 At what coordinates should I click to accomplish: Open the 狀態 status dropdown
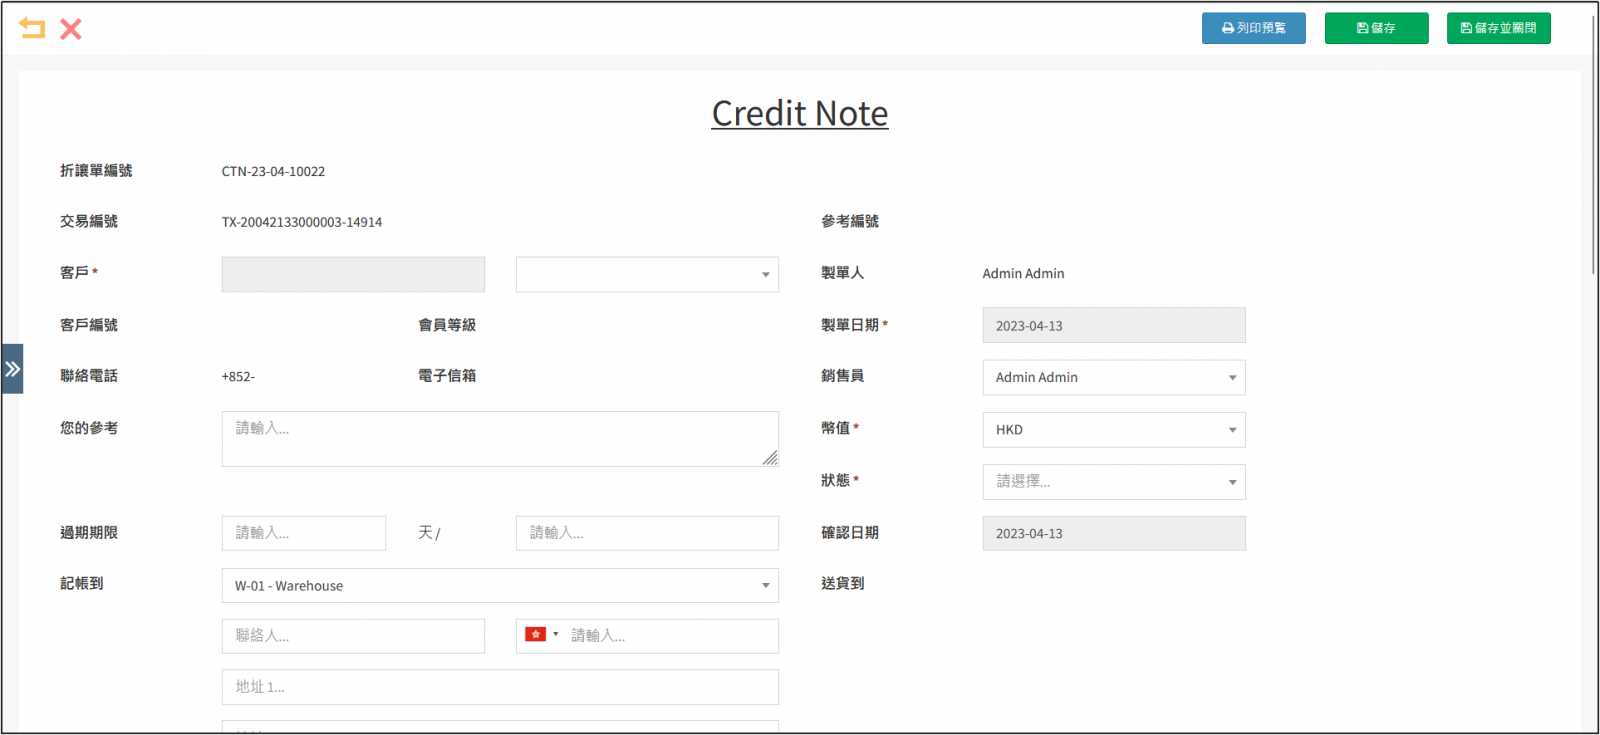[1113, 482]
